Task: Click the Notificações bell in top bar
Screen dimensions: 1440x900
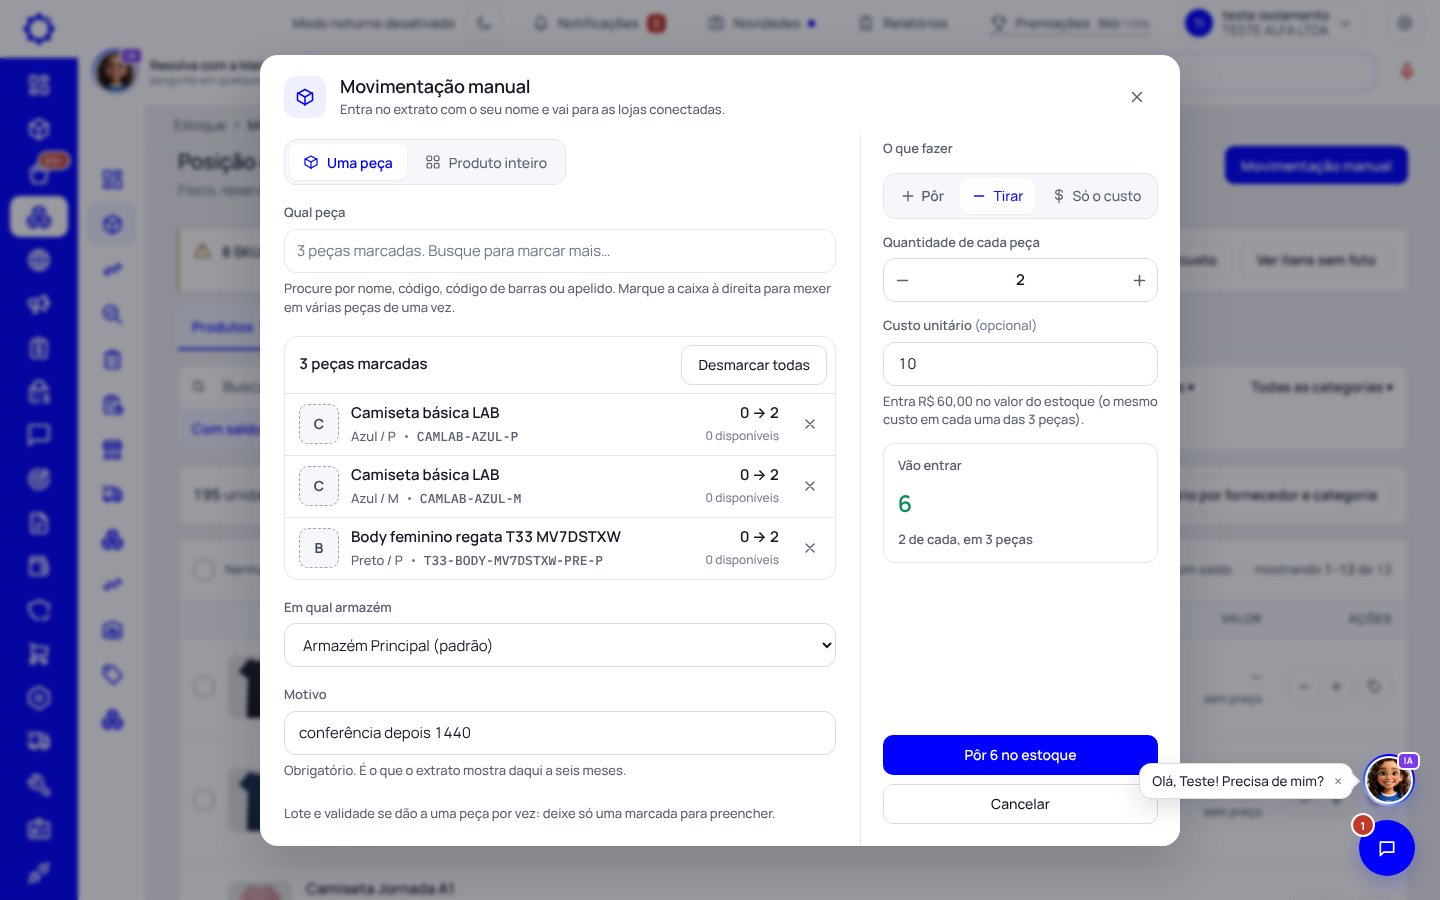Action: pyautogui.click(x=541, y=23)
